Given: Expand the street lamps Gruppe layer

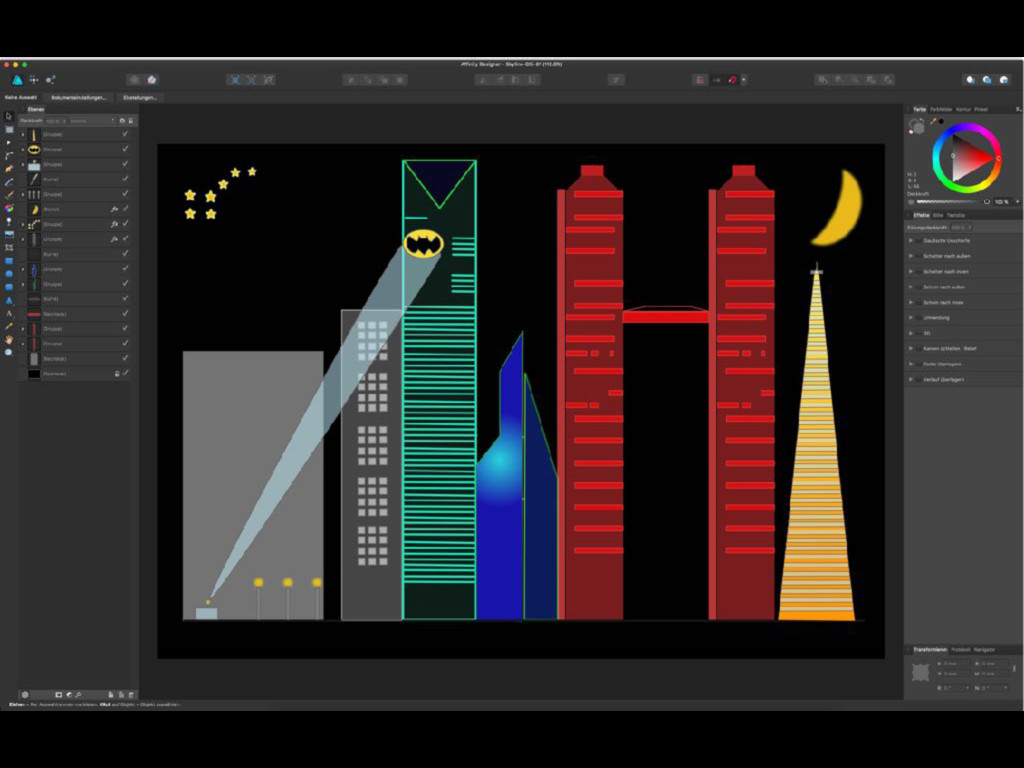Looking at the screenshot, I should [x=23, y=194].
